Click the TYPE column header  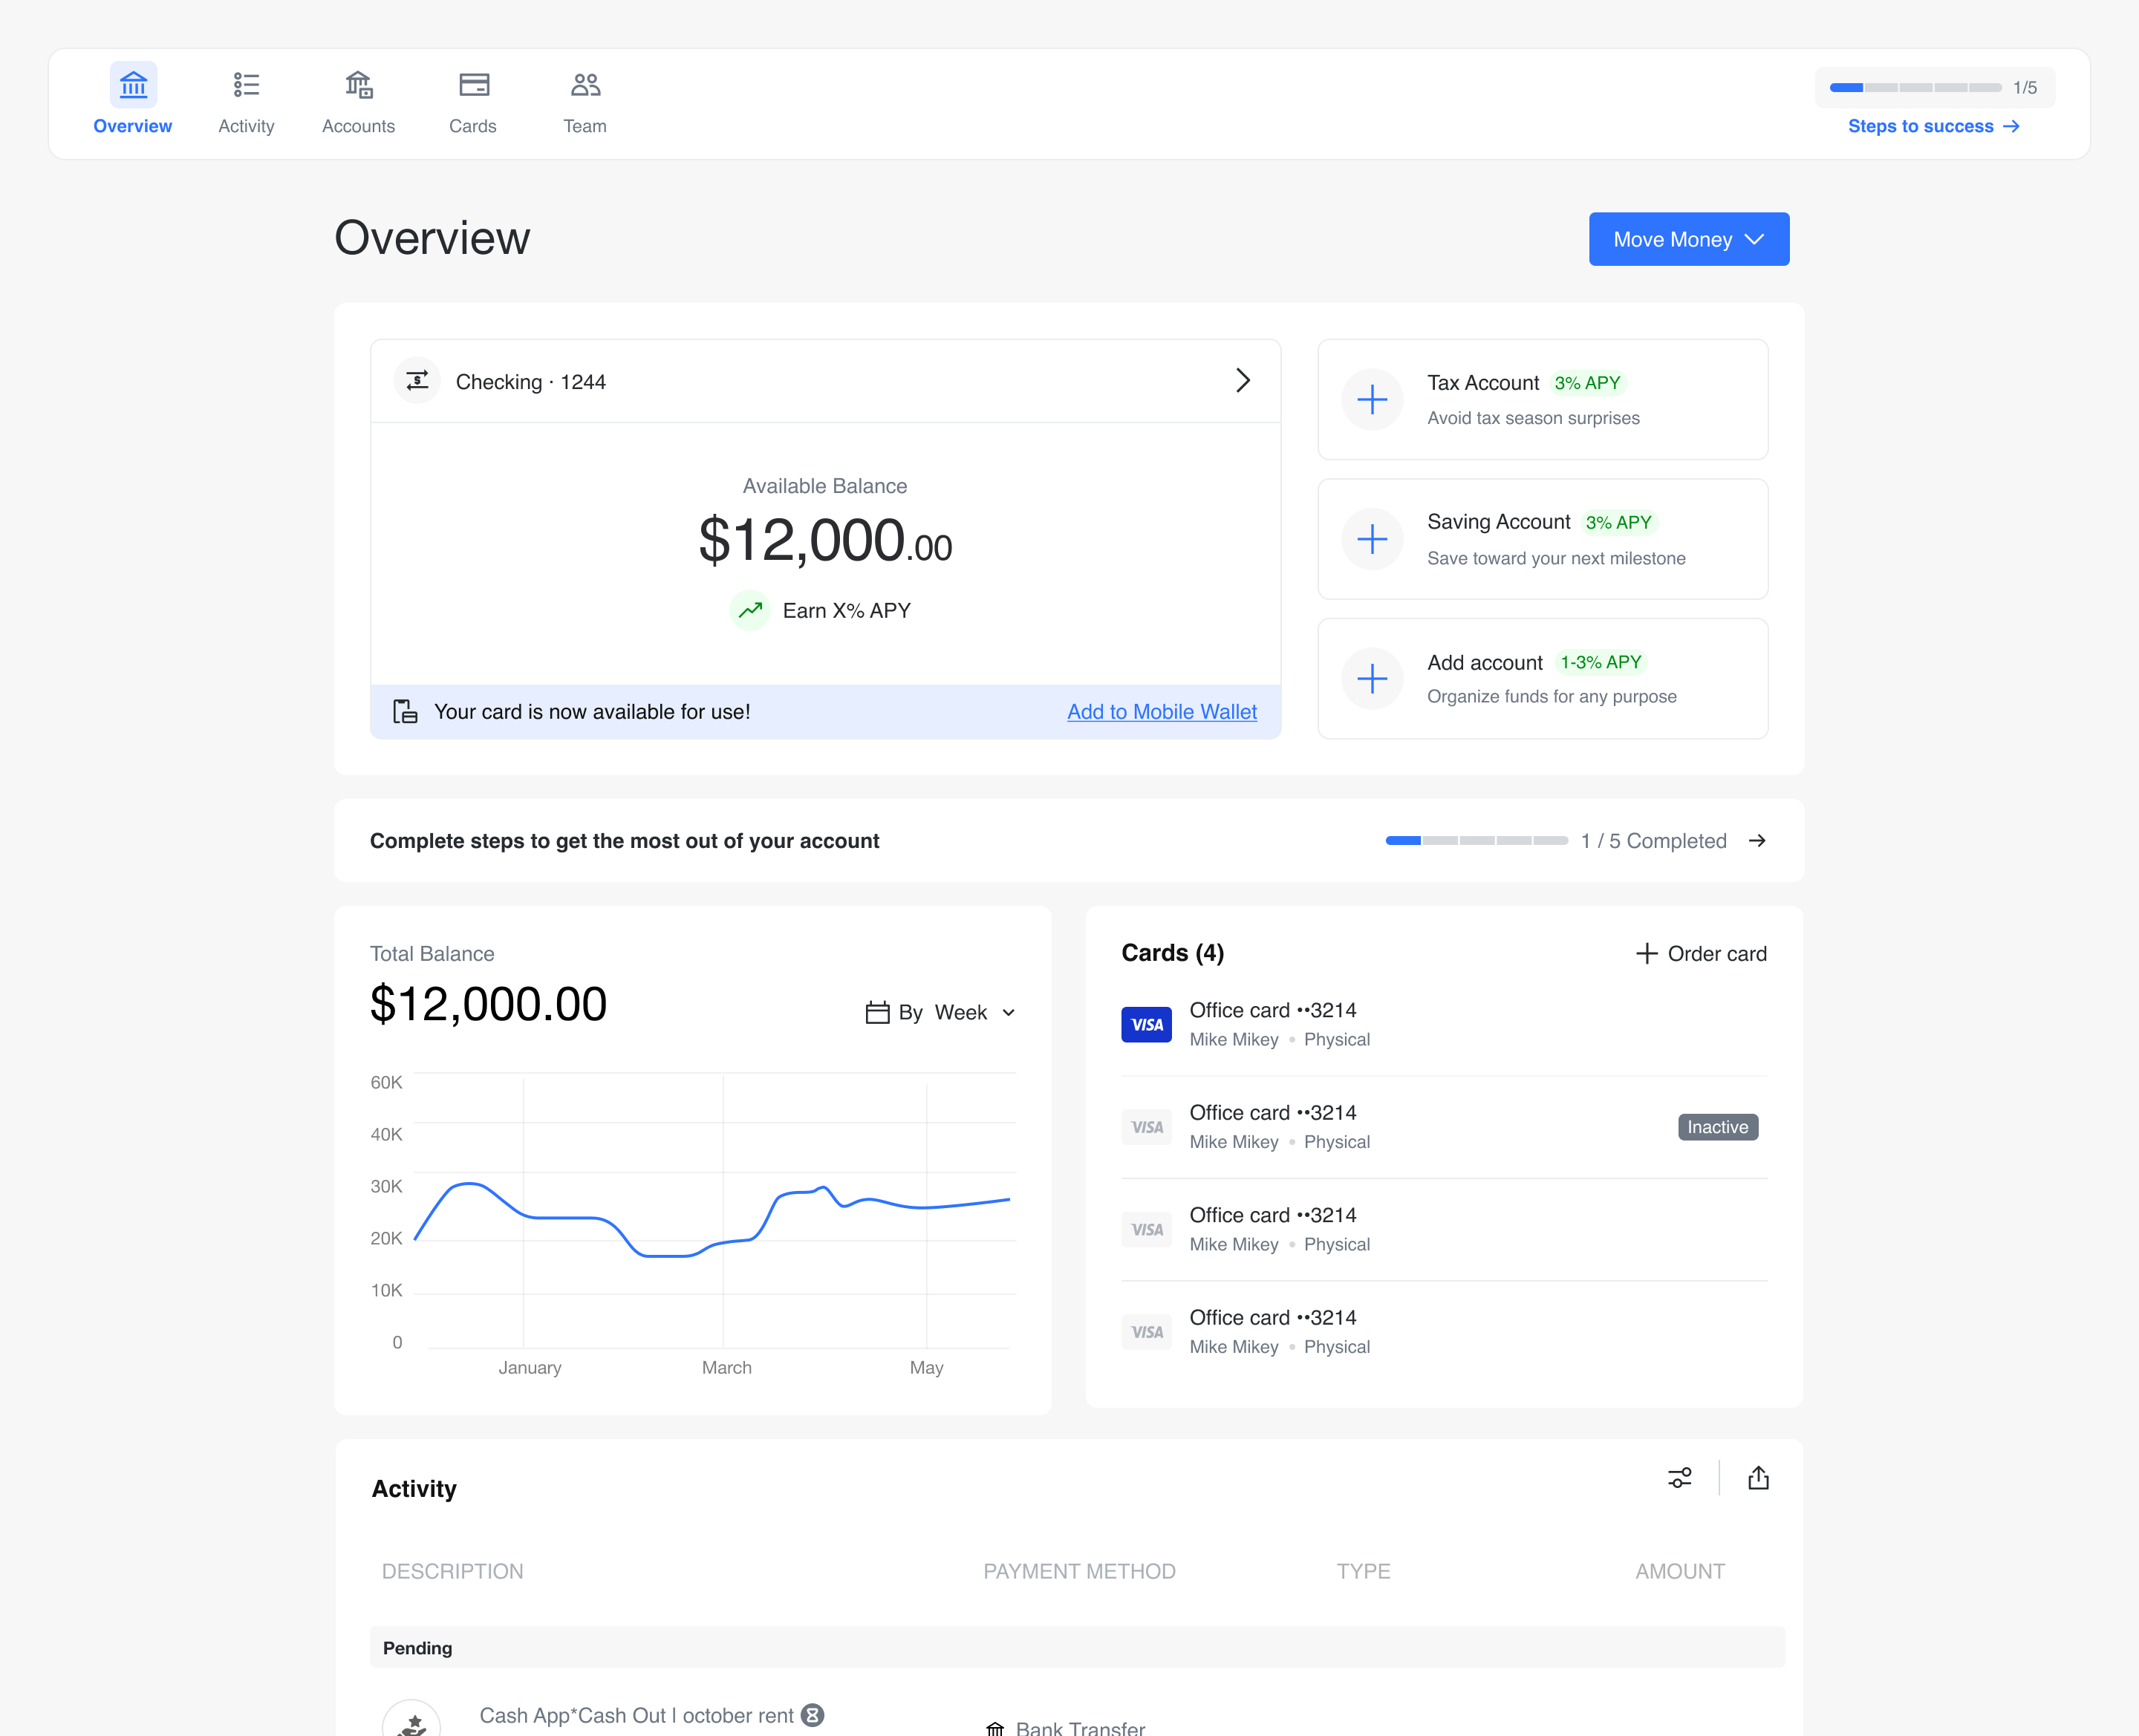click(1363, 1571)
